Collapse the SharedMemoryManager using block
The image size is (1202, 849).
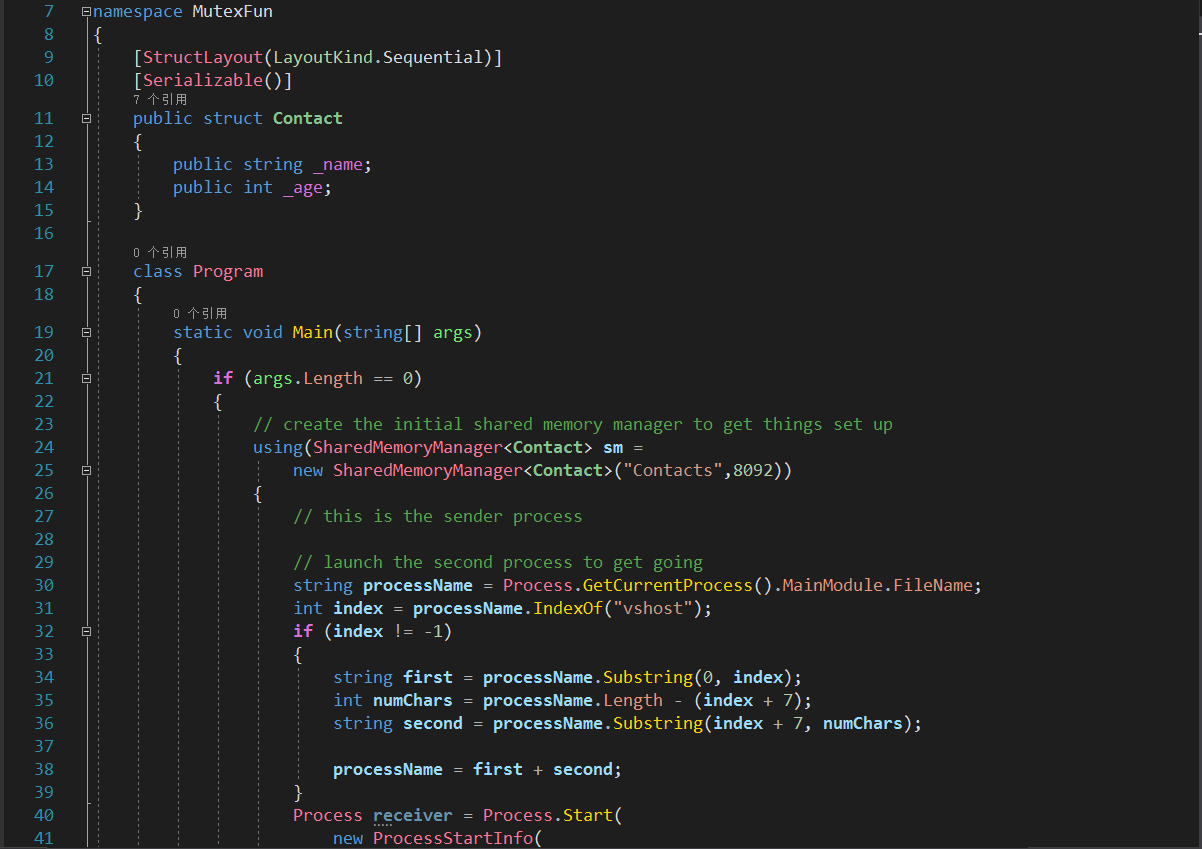[86, 470]
